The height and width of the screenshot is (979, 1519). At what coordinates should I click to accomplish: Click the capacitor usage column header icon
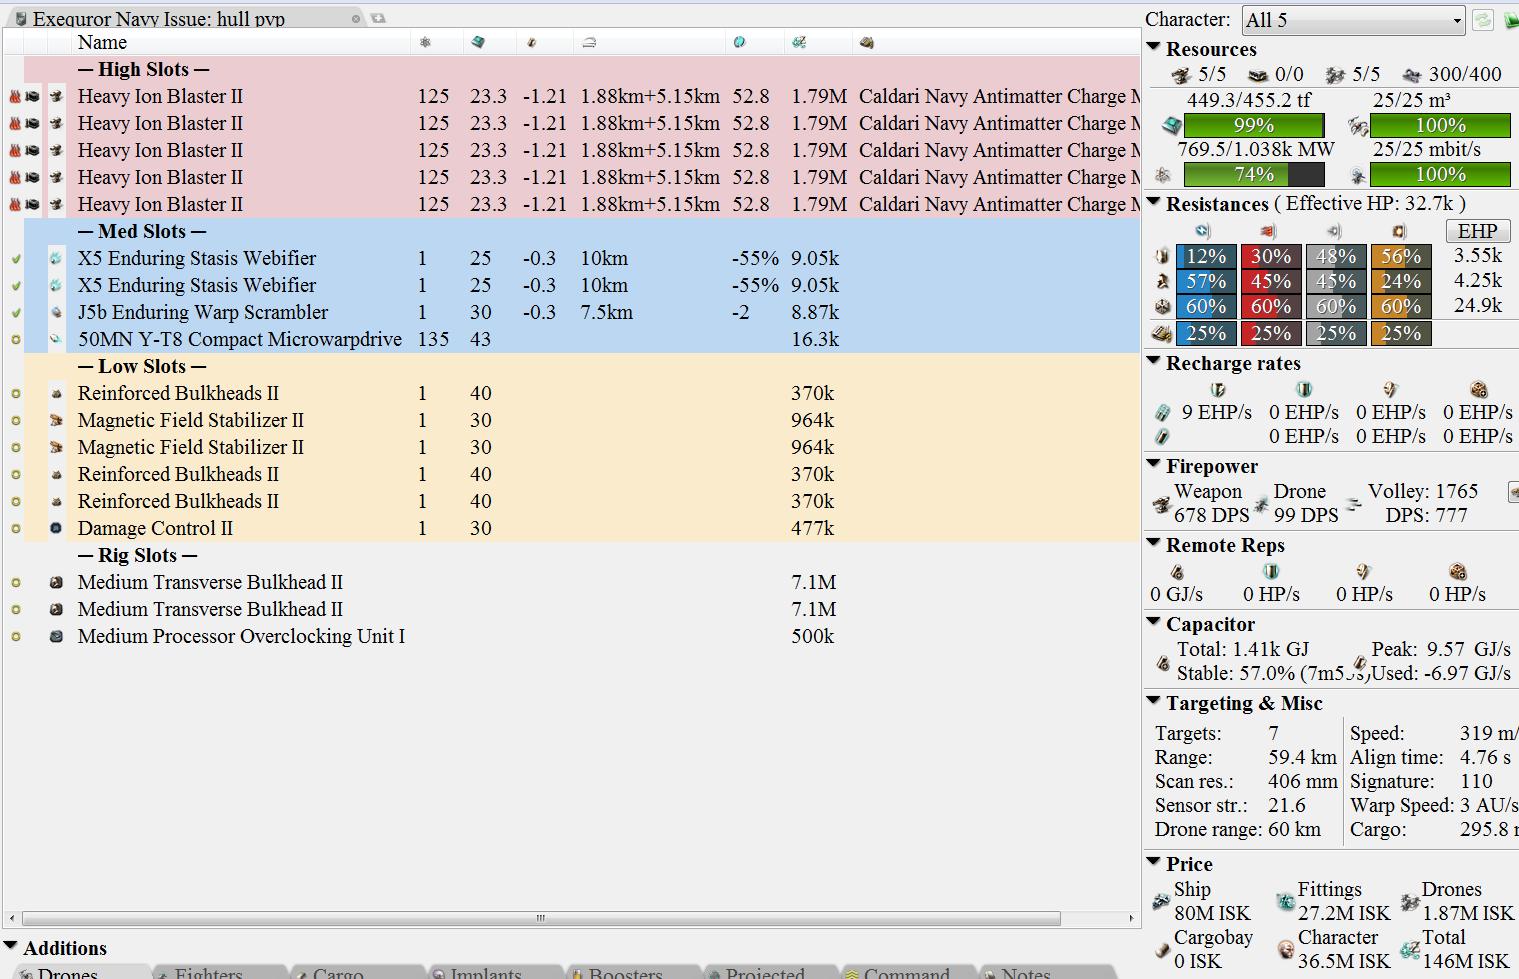click(531, 42)
